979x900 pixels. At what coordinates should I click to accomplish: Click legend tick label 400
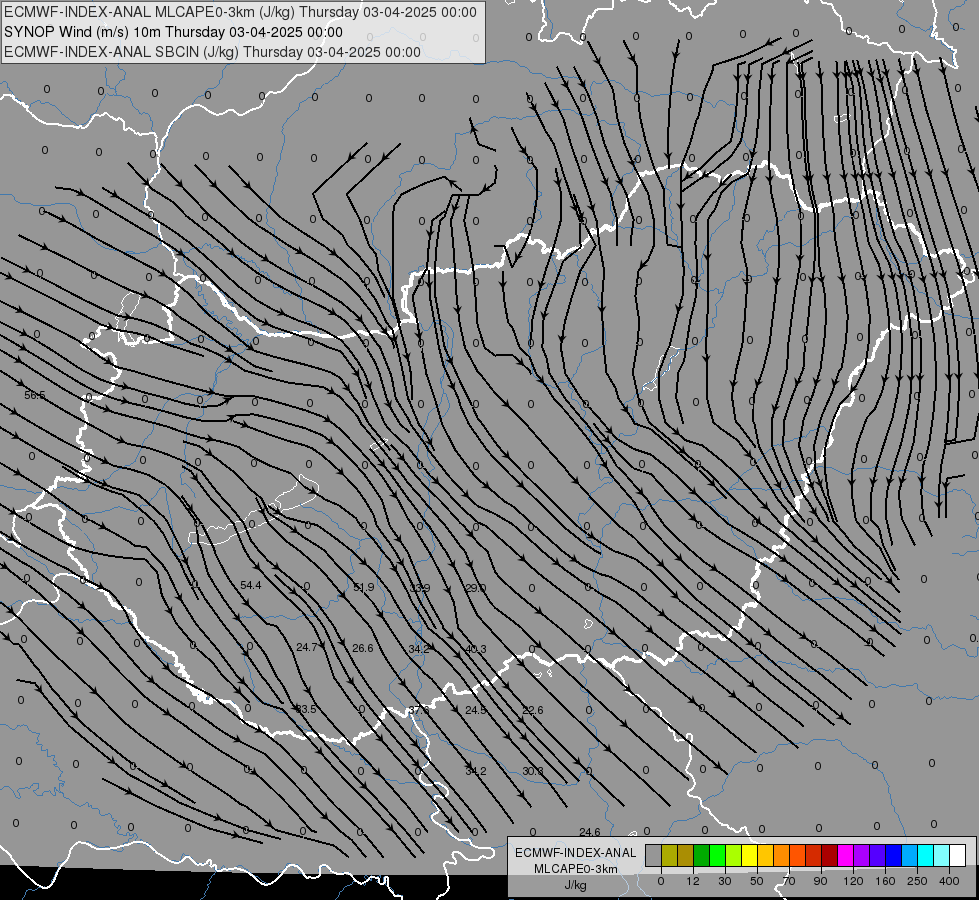949,881
